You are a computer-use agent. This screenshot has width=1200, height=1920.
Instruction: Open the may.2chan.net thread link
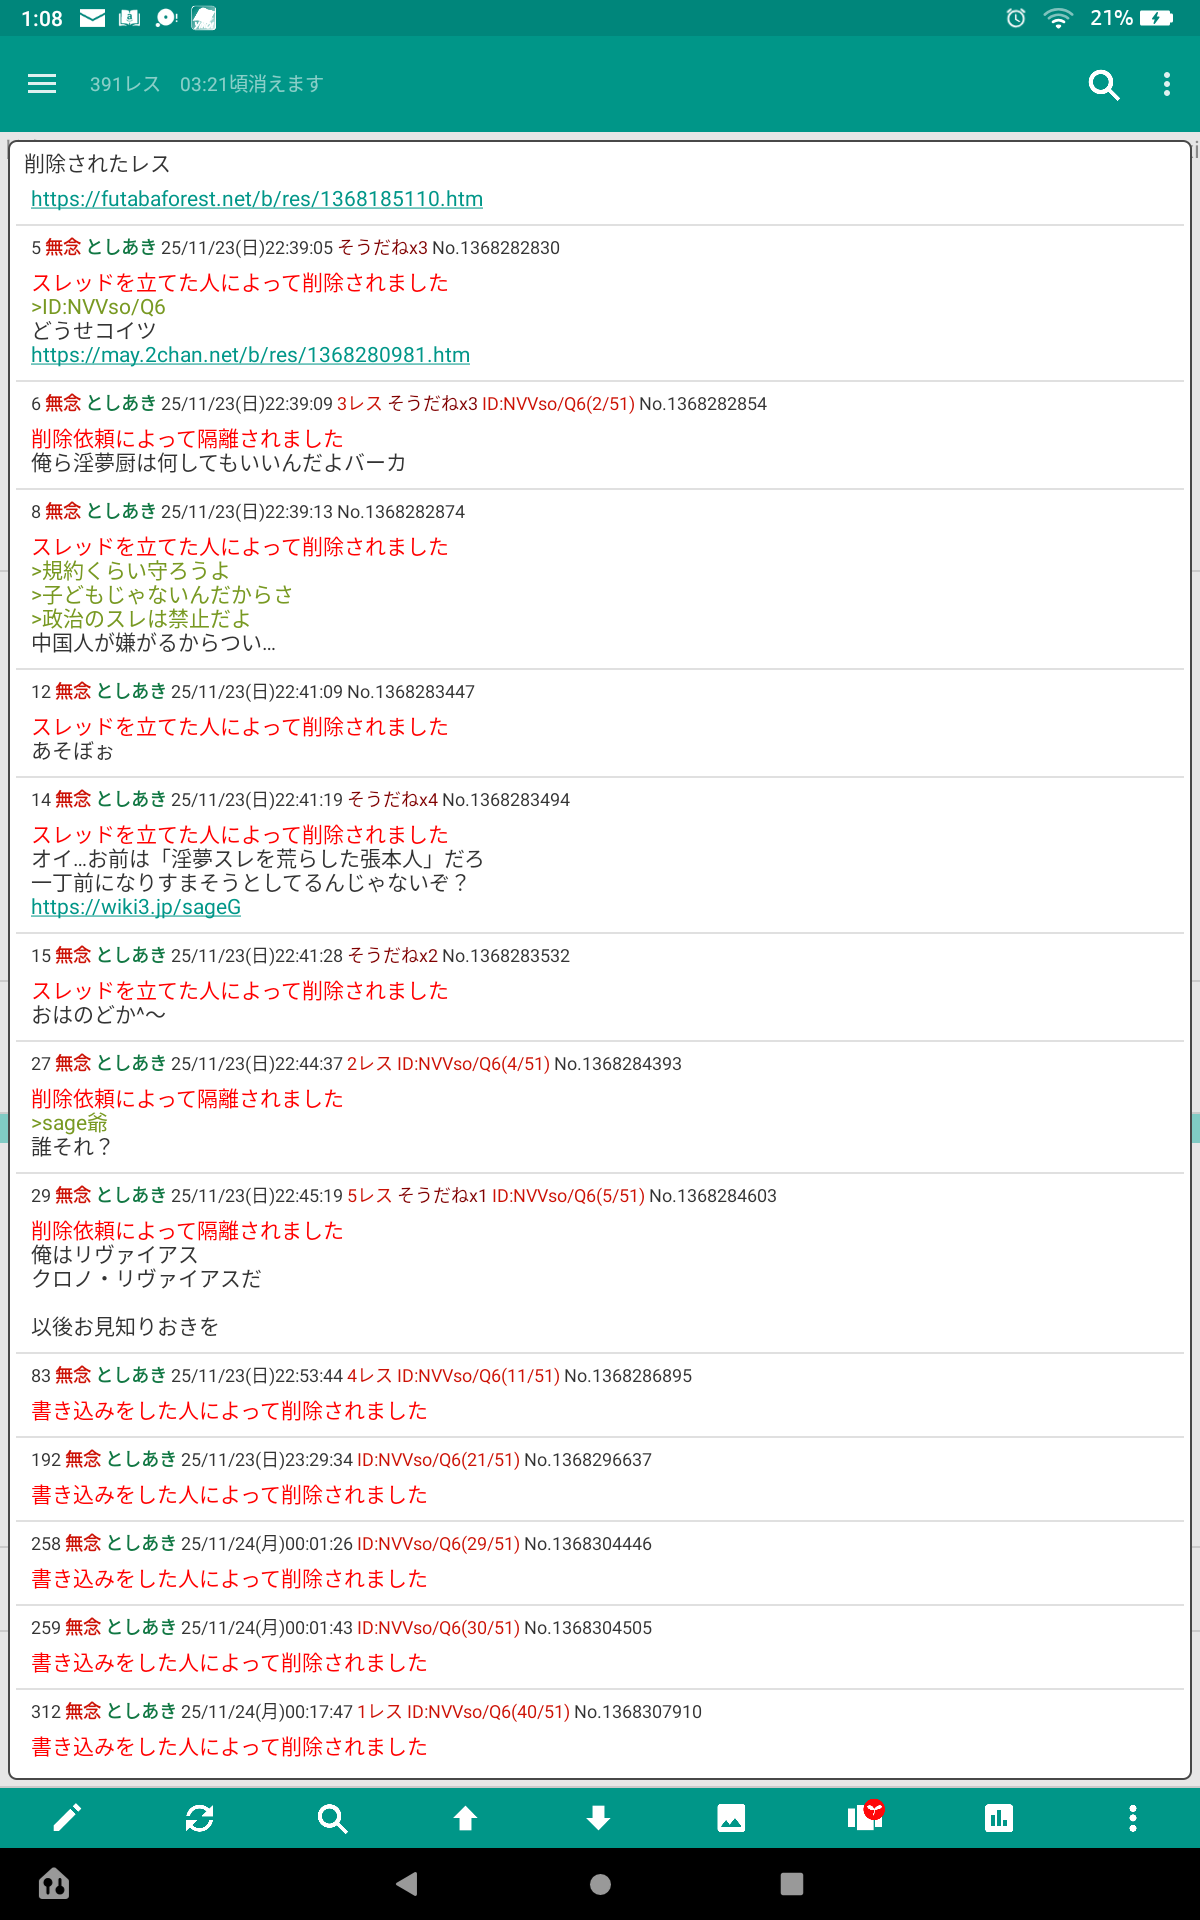tap(250, 355)
